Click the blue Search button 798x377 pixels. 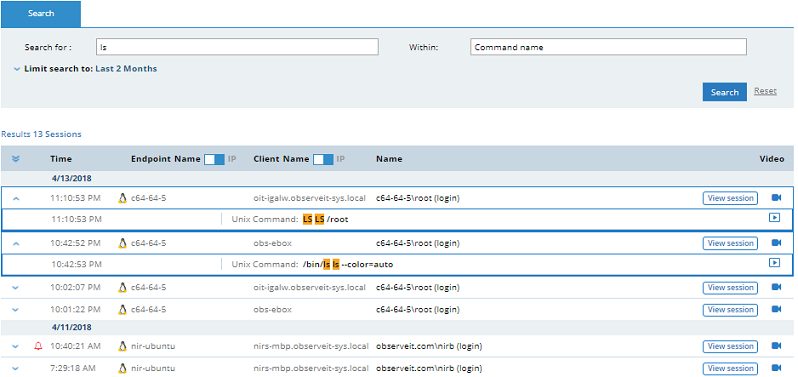click(x=725, y=92)
